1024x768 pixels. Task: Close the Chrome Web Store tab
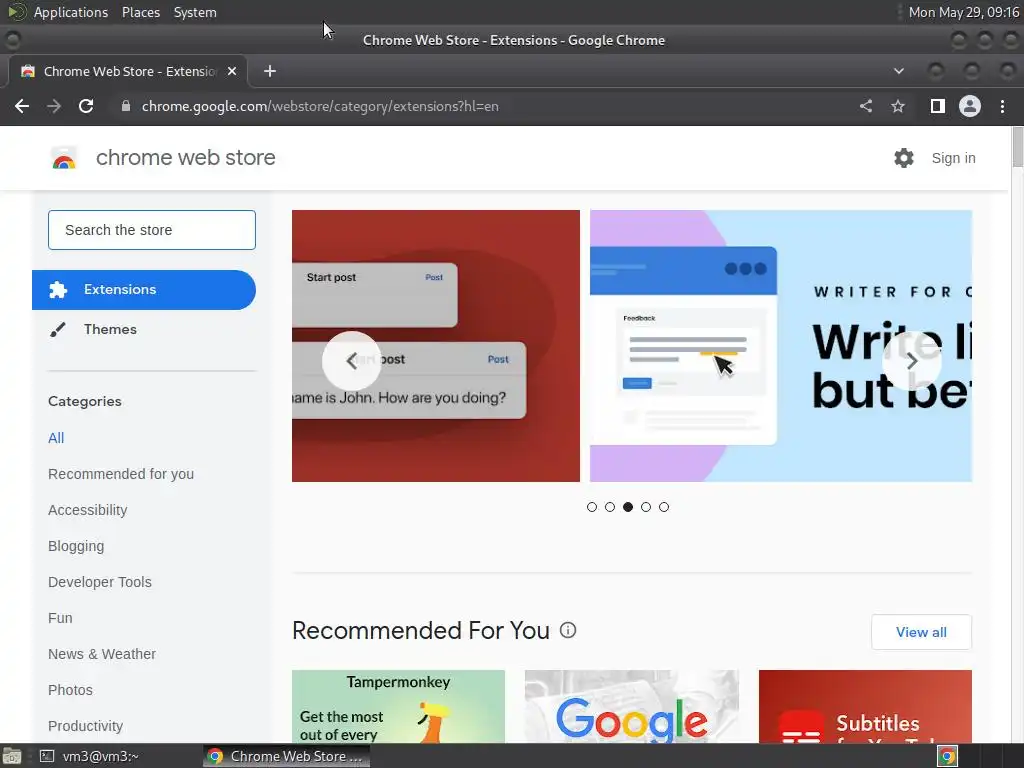[x=232, y=71]
